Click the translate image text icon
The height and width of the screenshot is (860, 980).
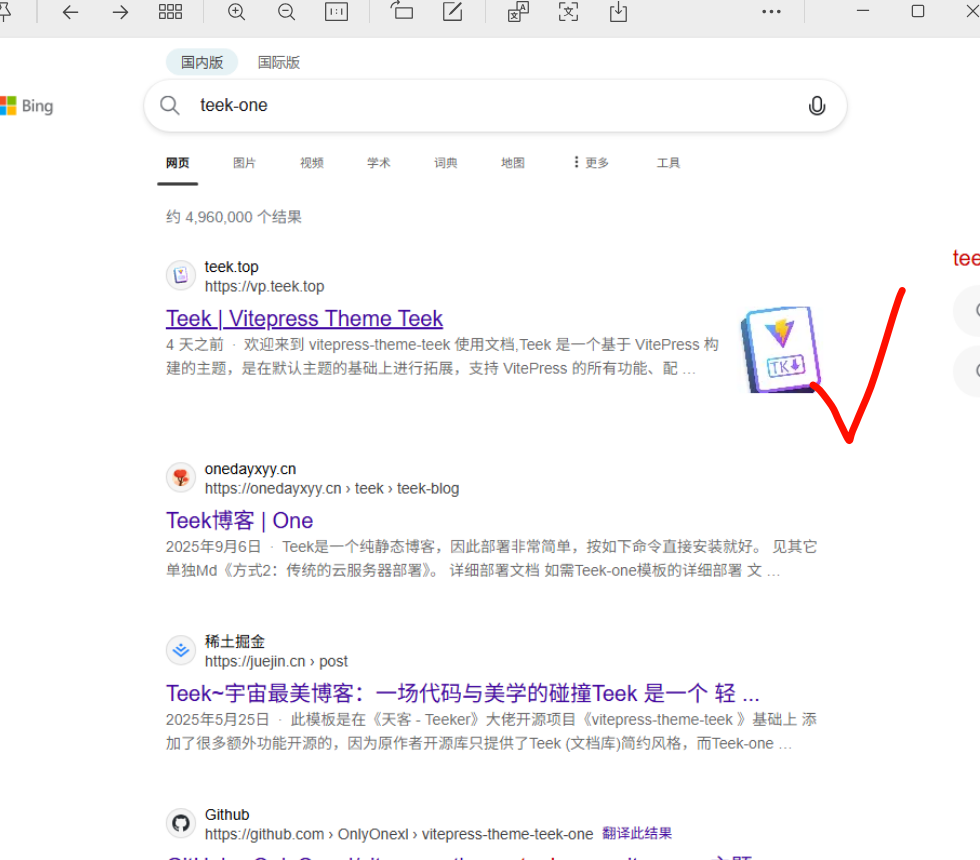click(x=518, y=12)
